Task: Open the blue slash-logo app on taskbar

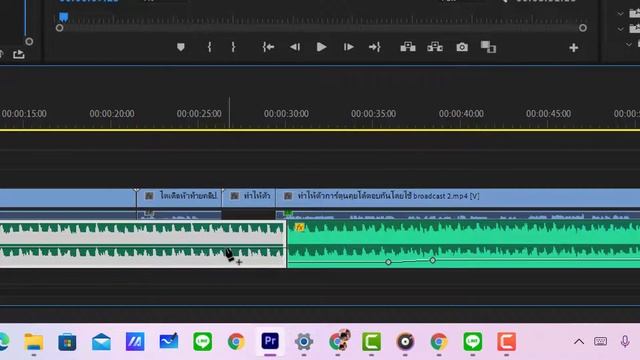Action: [x=135, y=342]
